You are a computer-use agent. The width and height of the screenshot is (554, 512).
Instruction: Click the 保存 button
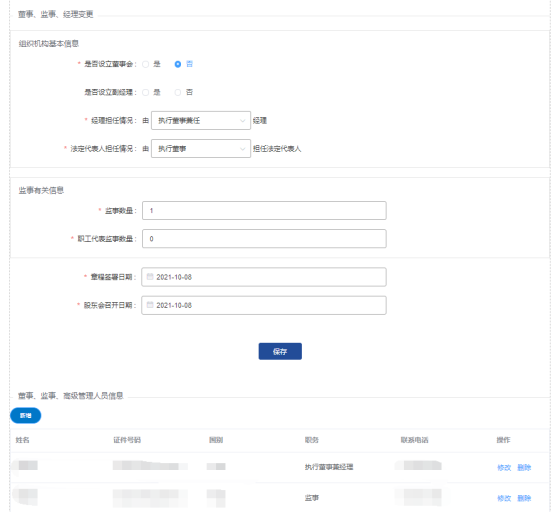(x=280, y=351)
